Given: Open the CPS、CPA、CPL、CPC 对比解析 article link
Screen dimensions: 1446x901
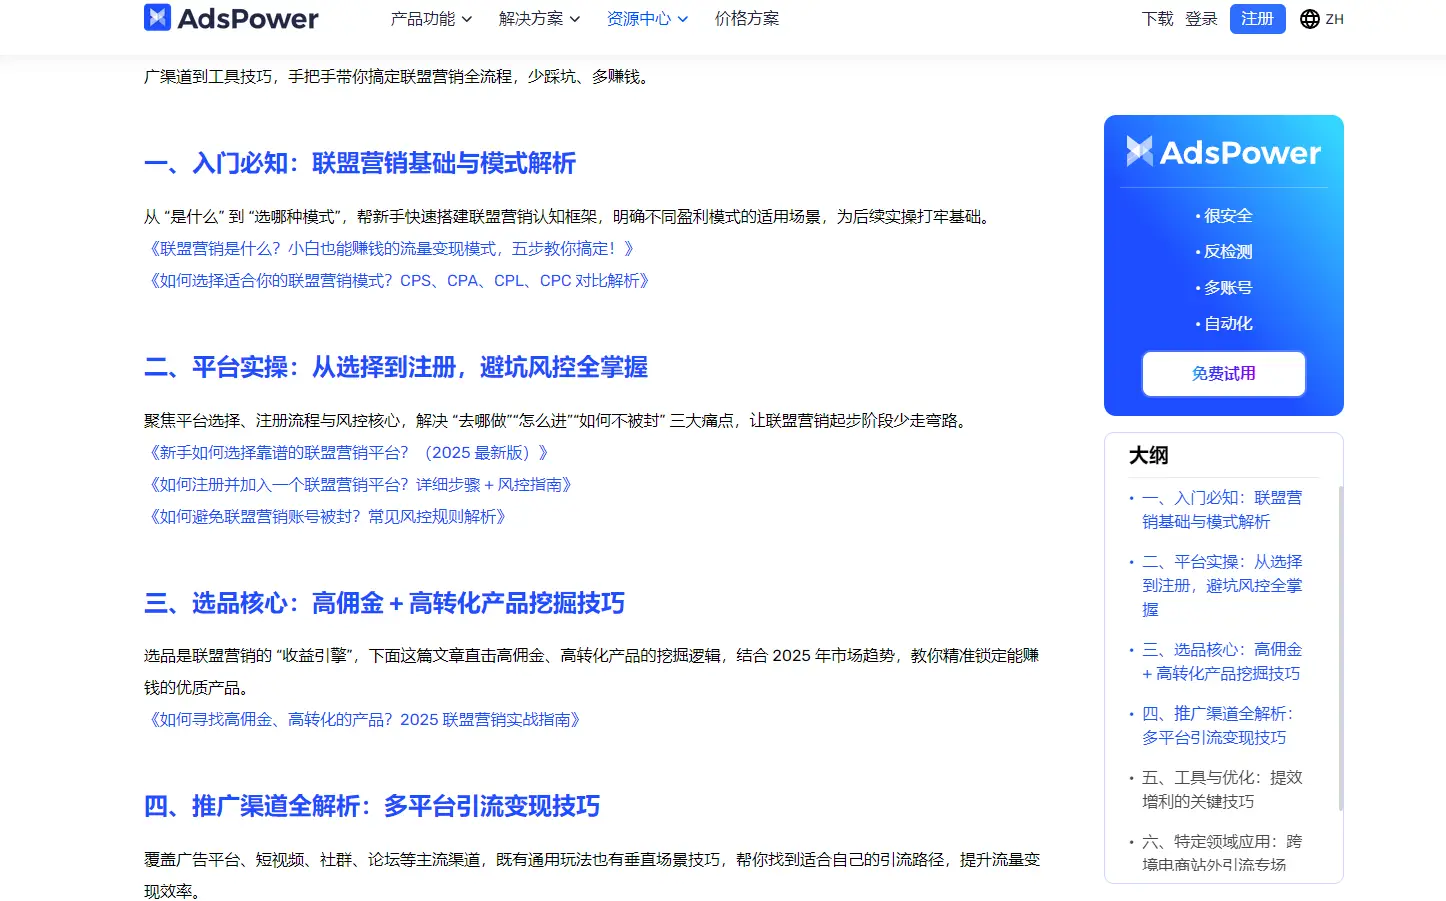Looking at the screenshot, I should (x=397, y=281).
